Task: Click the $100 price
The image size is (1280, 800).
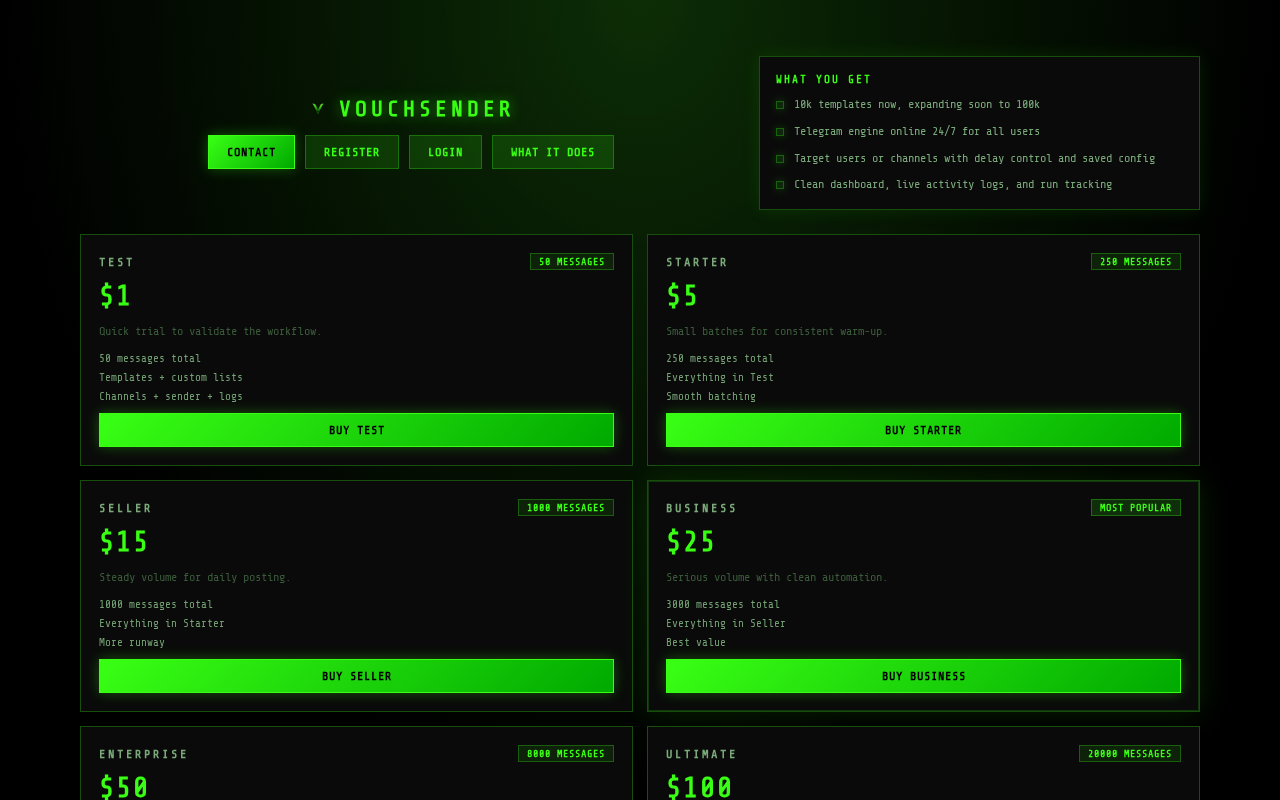Action: pyautogui.click(x=700, y=787)
